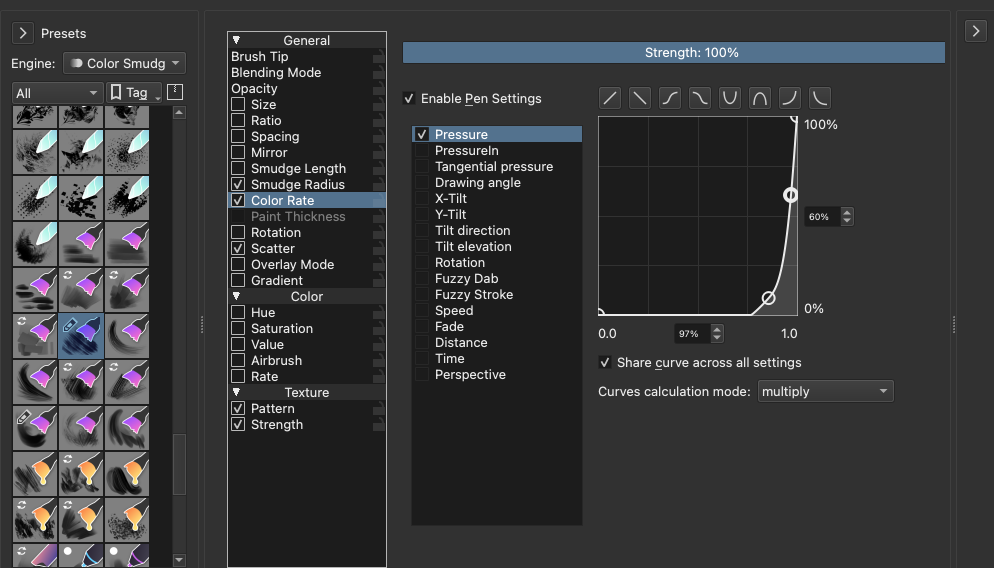The width and height of the screenshot is (994, 568).
Task: Choose the reverse S-shaped curve preset
Action: click(700, 98)
